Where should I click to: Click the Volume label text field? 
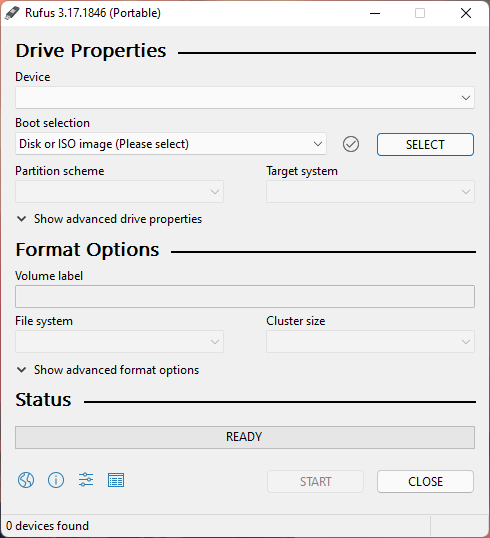pyautogui.click(x=245, y=296)
